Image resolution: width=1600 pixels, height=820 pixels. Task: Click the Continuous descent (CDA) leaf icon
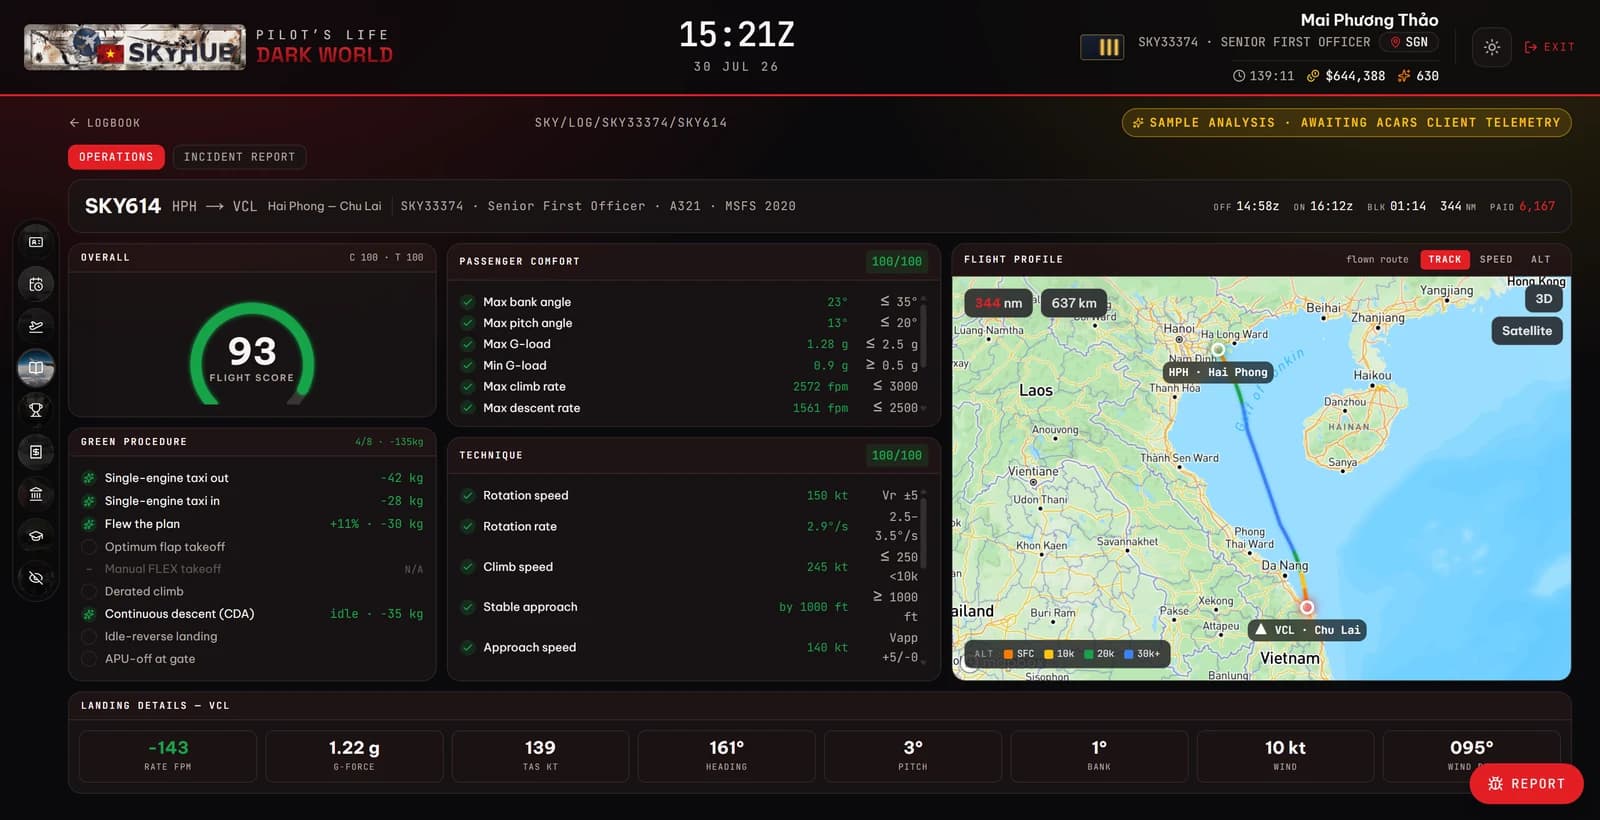click(89, 614)
